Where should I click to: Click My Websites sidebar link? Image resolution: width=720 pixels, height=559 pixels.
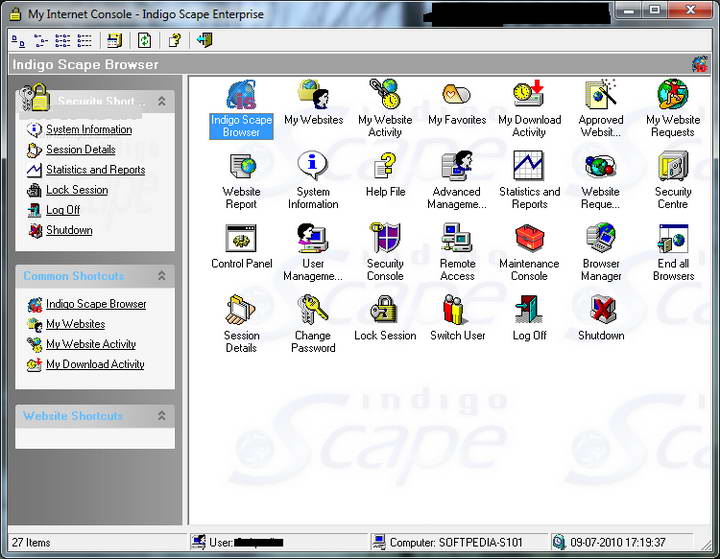point(75,324)
